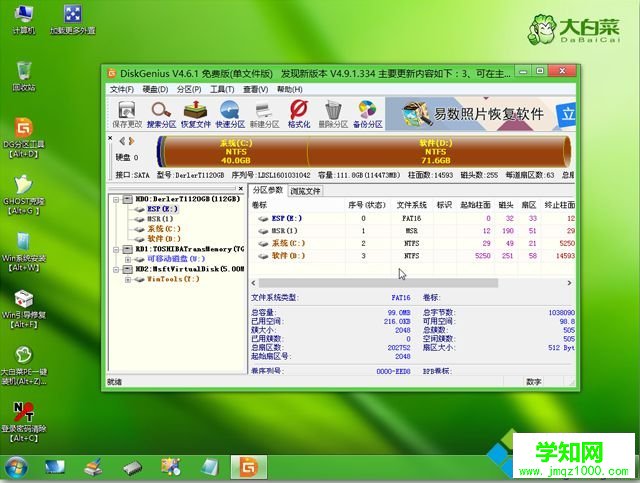Go to the previous disk with left arrow

click(x=122, y=141)
